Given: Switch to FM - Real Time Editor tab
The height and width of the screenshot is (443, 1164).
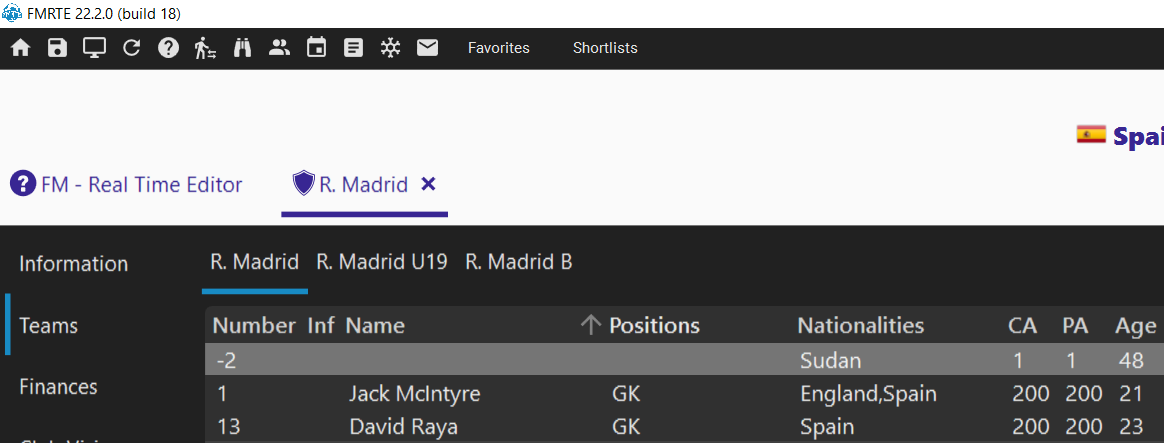Looking at the screenshot, I should (126, 184).
